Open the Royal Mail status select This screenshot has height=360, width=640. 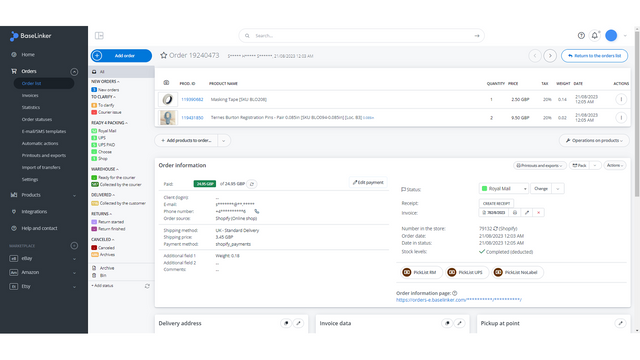click(504, 189)
